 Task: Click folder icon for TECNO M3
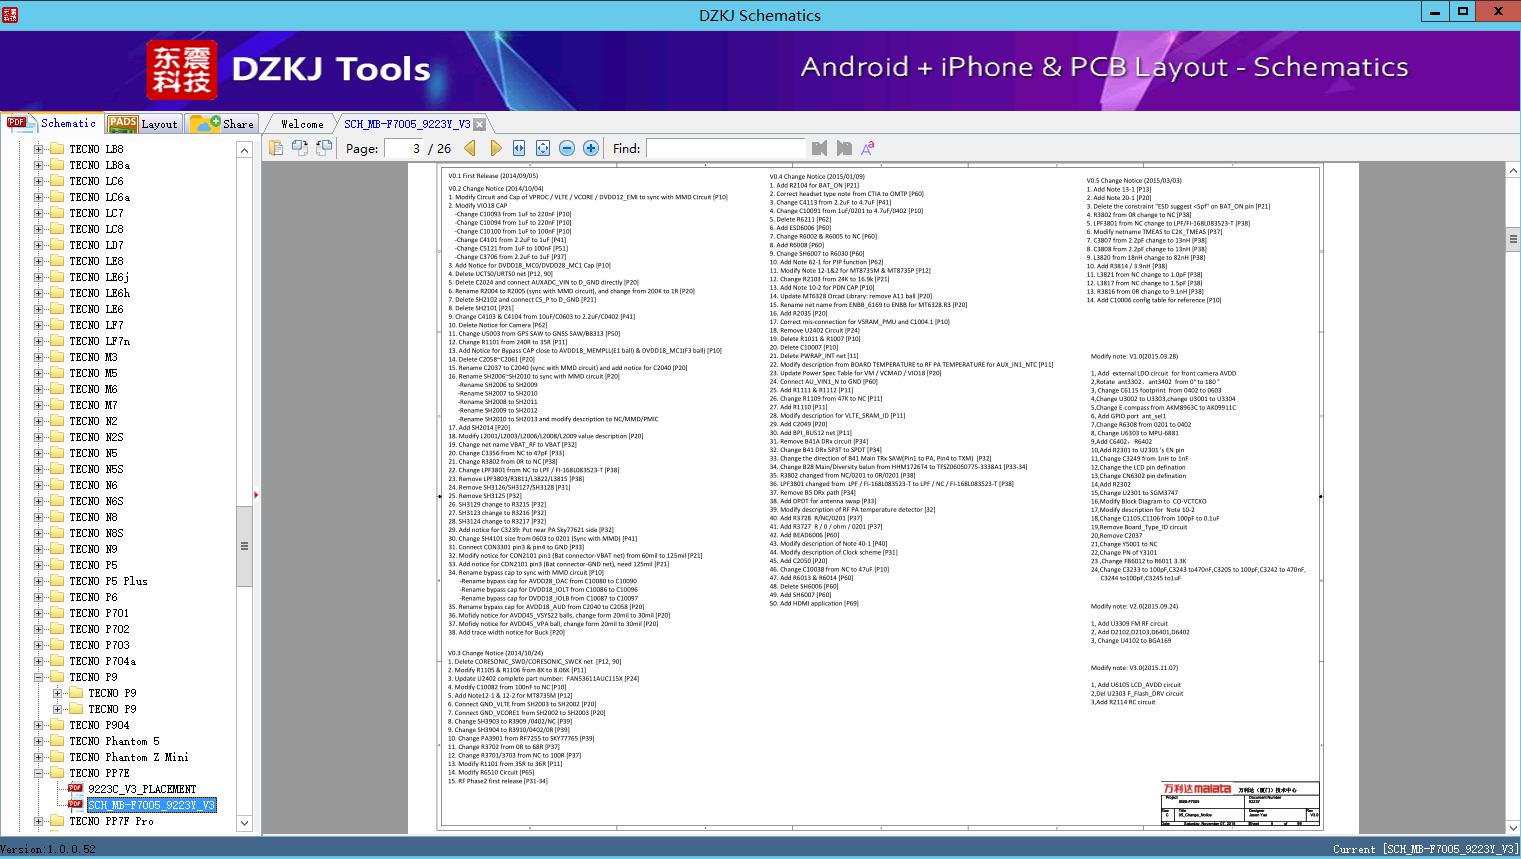[x=57, y=357]
